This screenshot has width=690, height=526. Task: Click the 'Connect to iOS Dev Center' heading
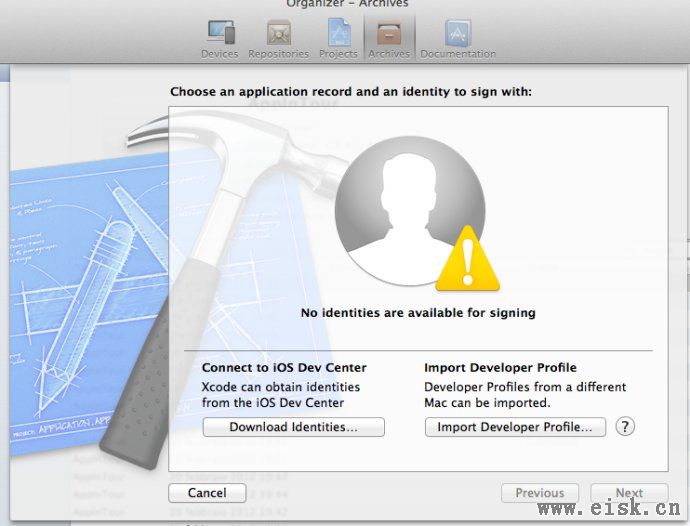coord(284,368)
